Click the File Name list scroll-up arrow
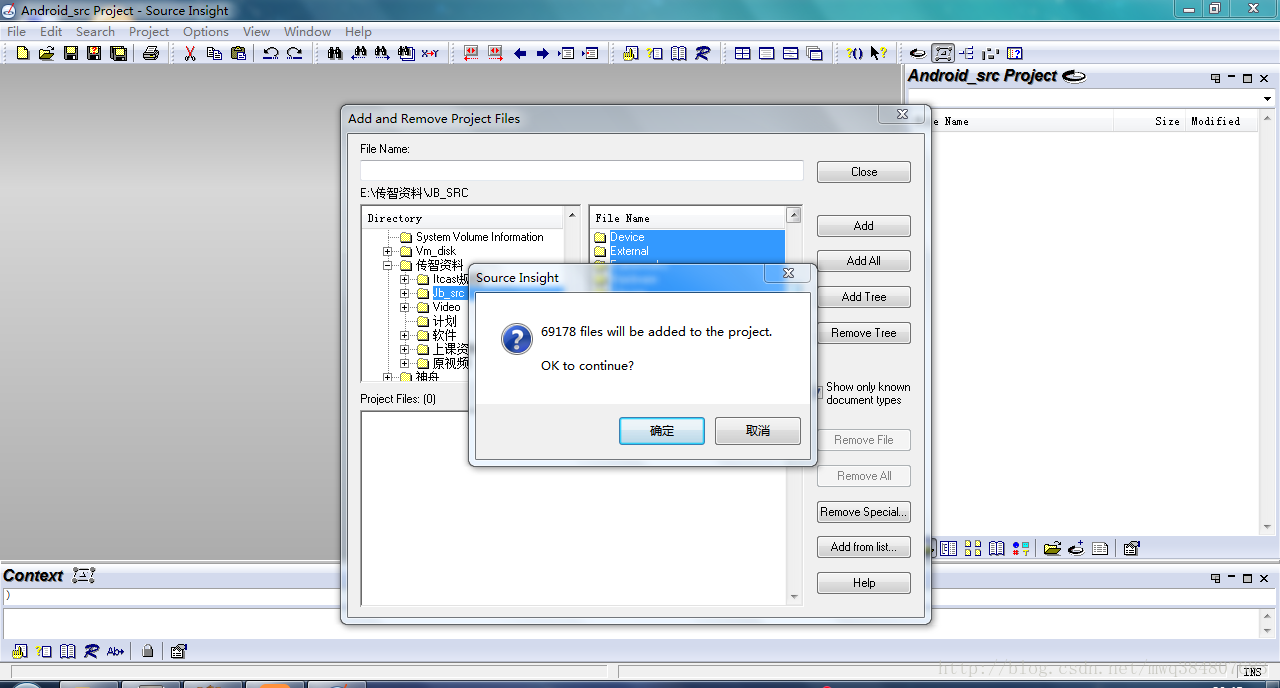Screen dimensions: 1280x688 click(x=794, y=215)
